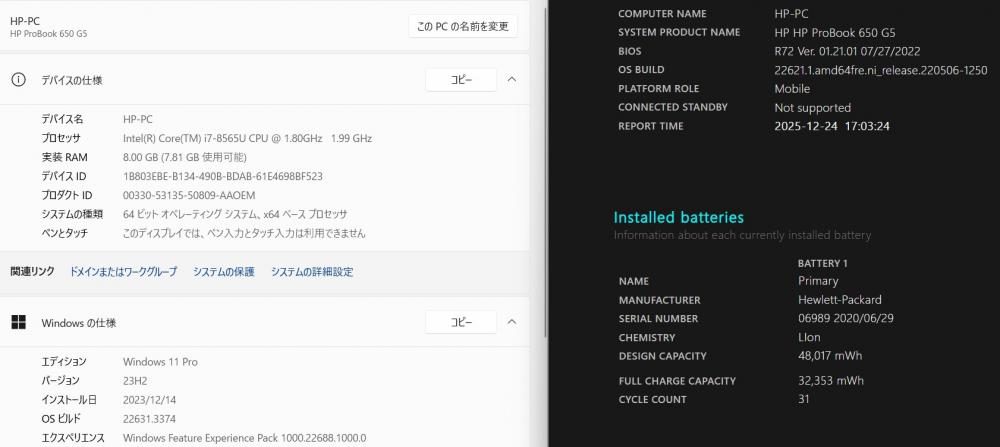Screen dimensions: 1000x447
Task: Select the システムの種類 value text
Action: point(235,214)
